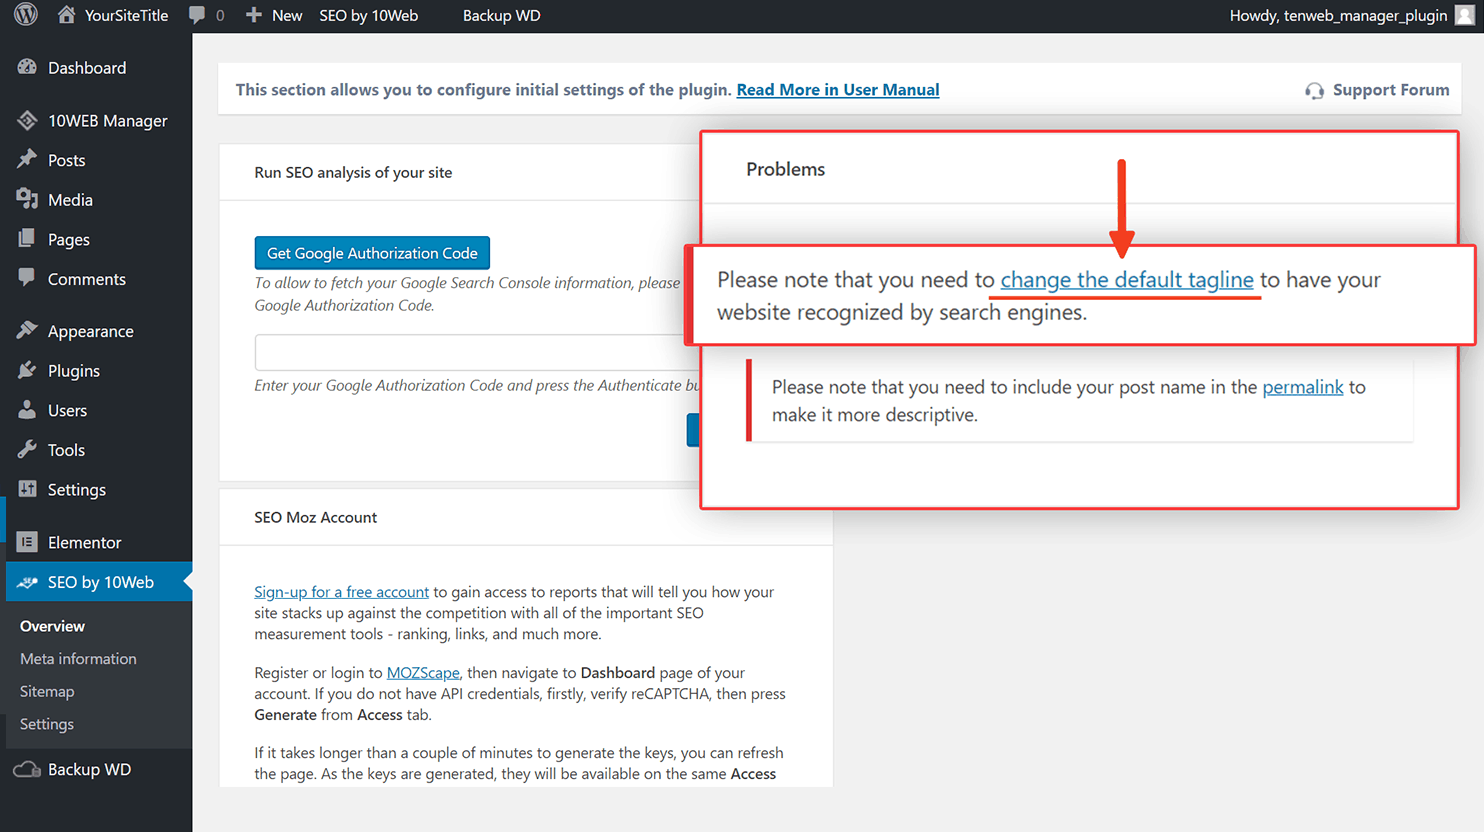Viewport: 1484px width, 832px height.
Task: Follow the change the default tagline link
Action: 1127,280
